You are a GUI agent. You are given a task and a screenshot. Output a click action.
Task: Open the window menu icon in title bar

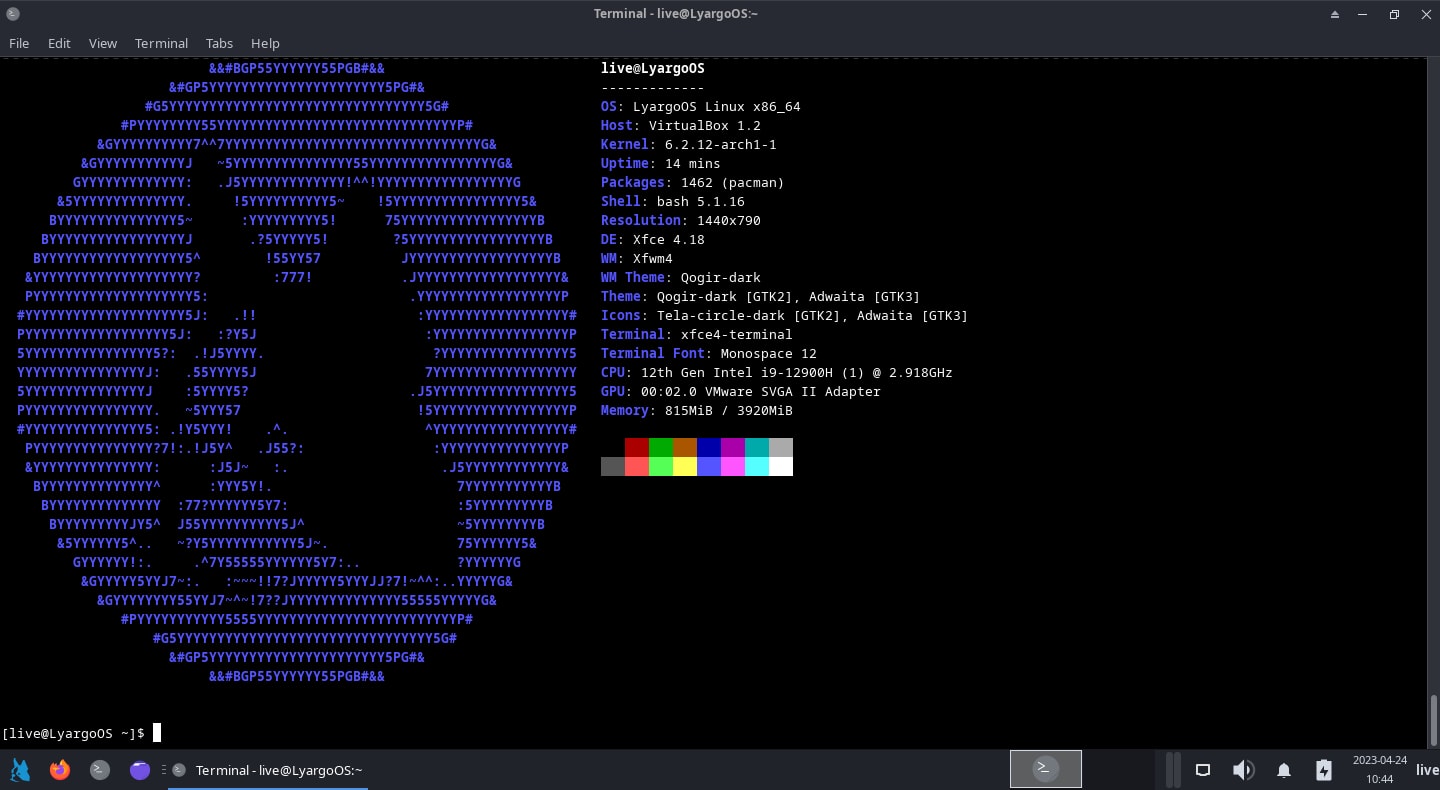point(13,14)
